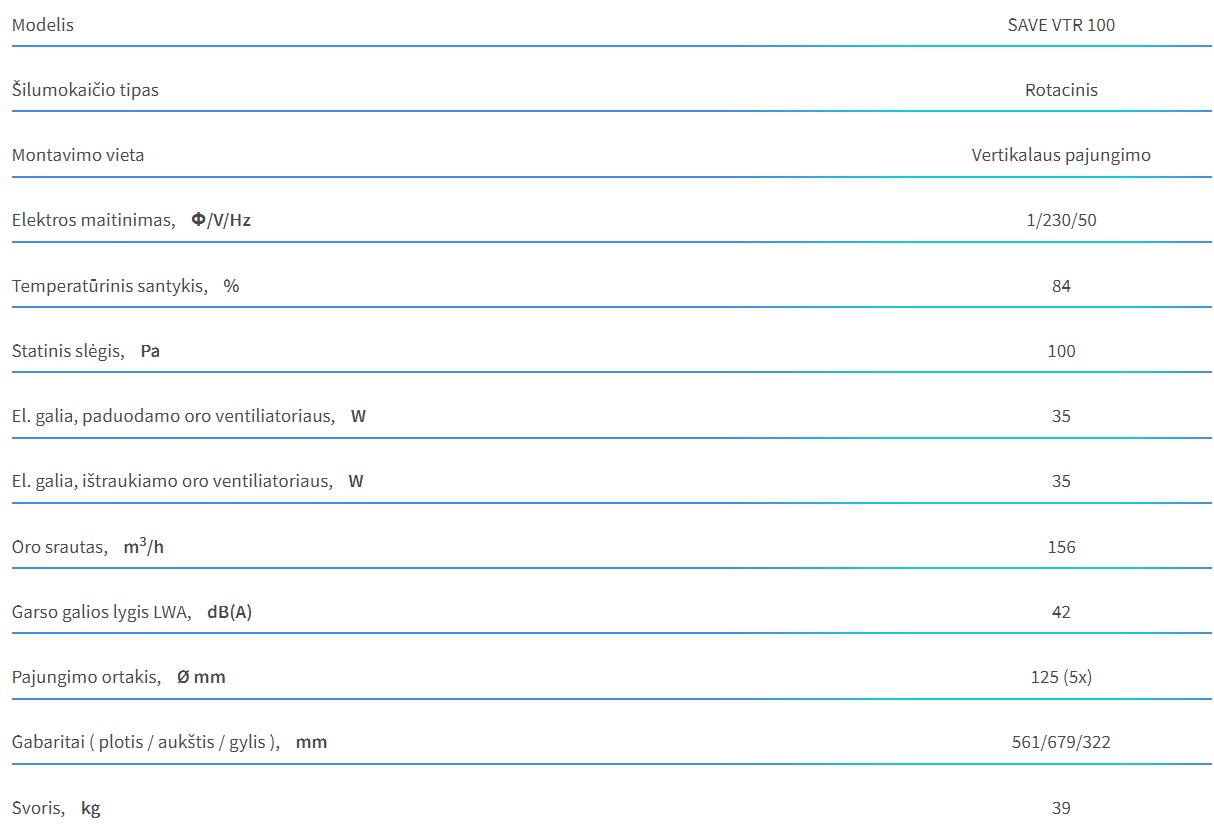Select 'El. galia, ištraukiamo oro ventiliatoriaus,' label

[172, 481]
